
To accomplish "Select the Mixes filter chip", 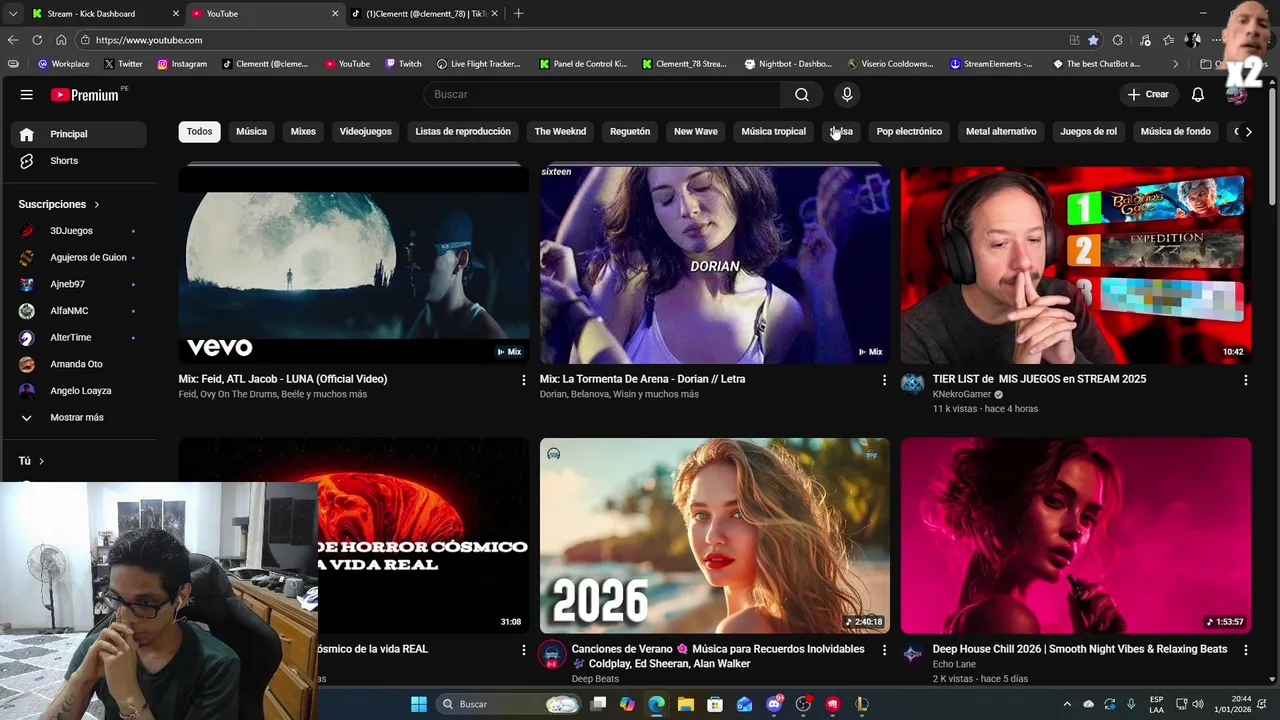I will (x=303, y=131).
